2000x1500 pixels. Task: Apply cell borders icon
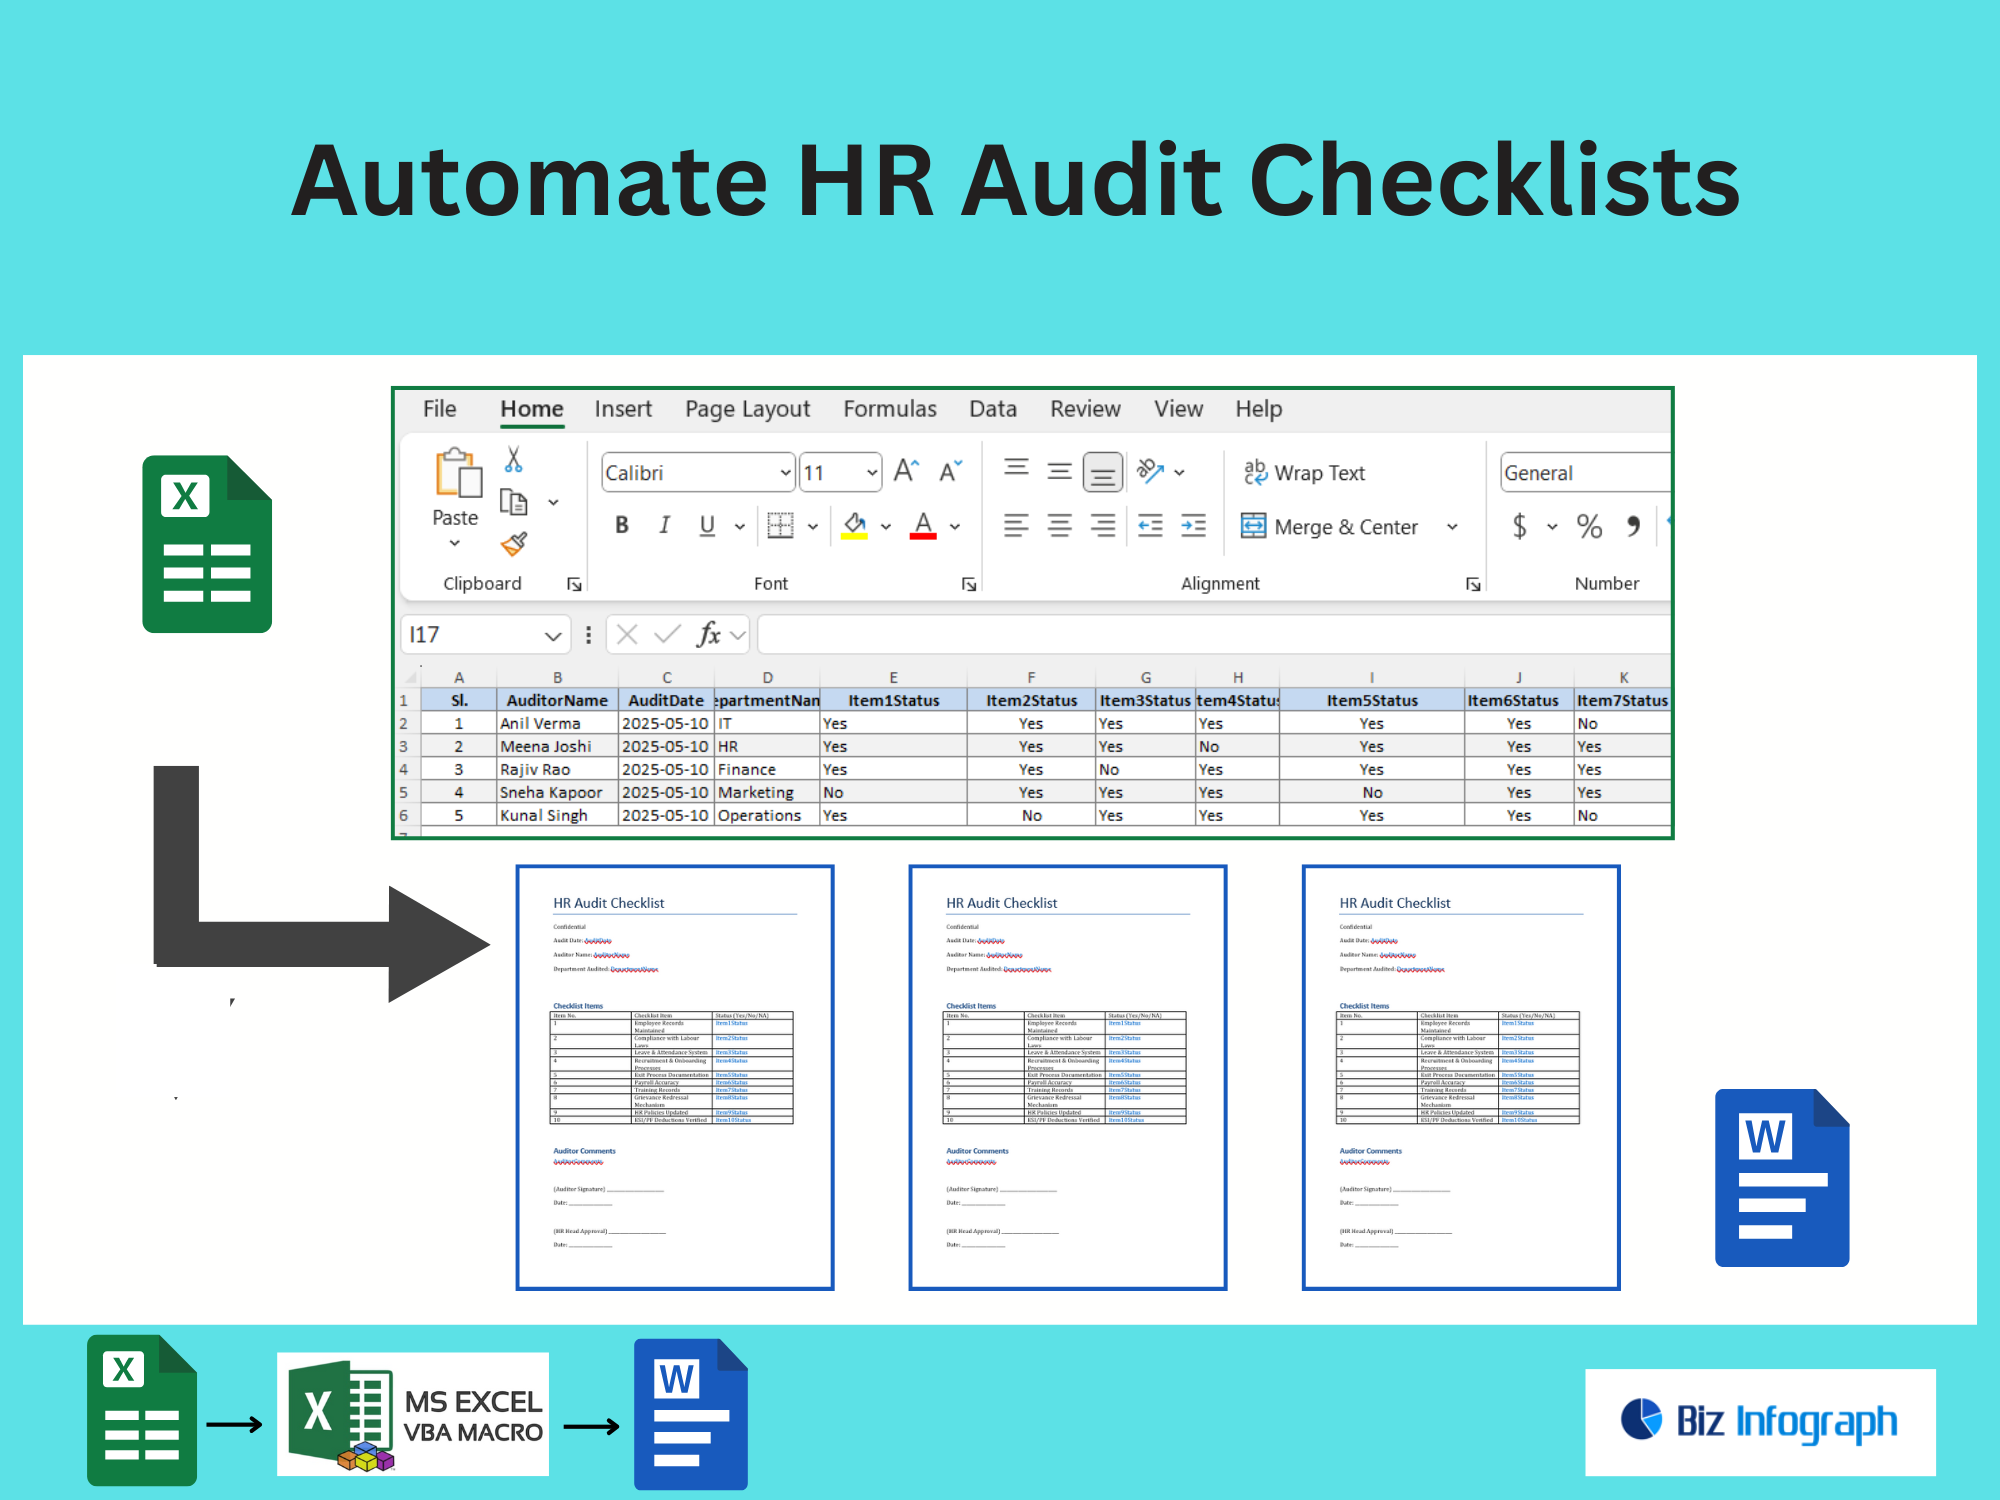[x=780, y=525]
